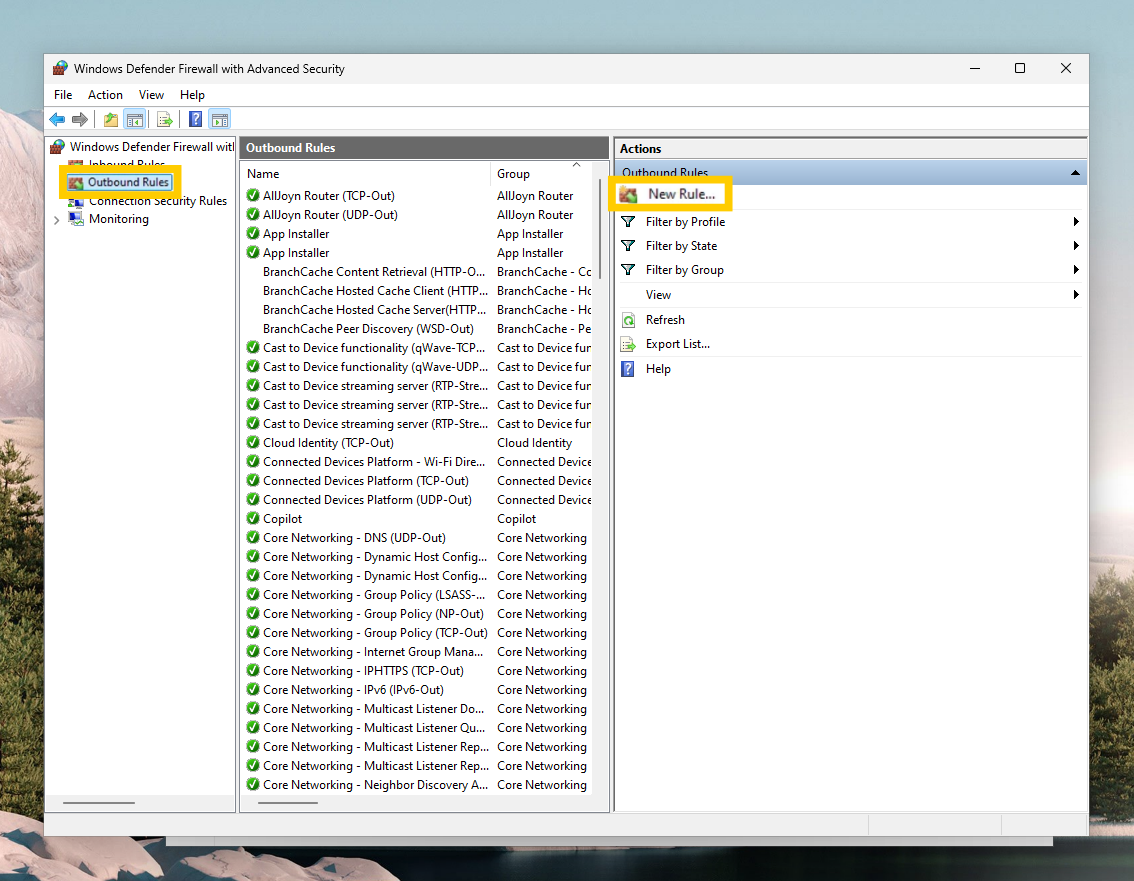Click the Group column header
1134x881 pixels.
pos(542,174)
